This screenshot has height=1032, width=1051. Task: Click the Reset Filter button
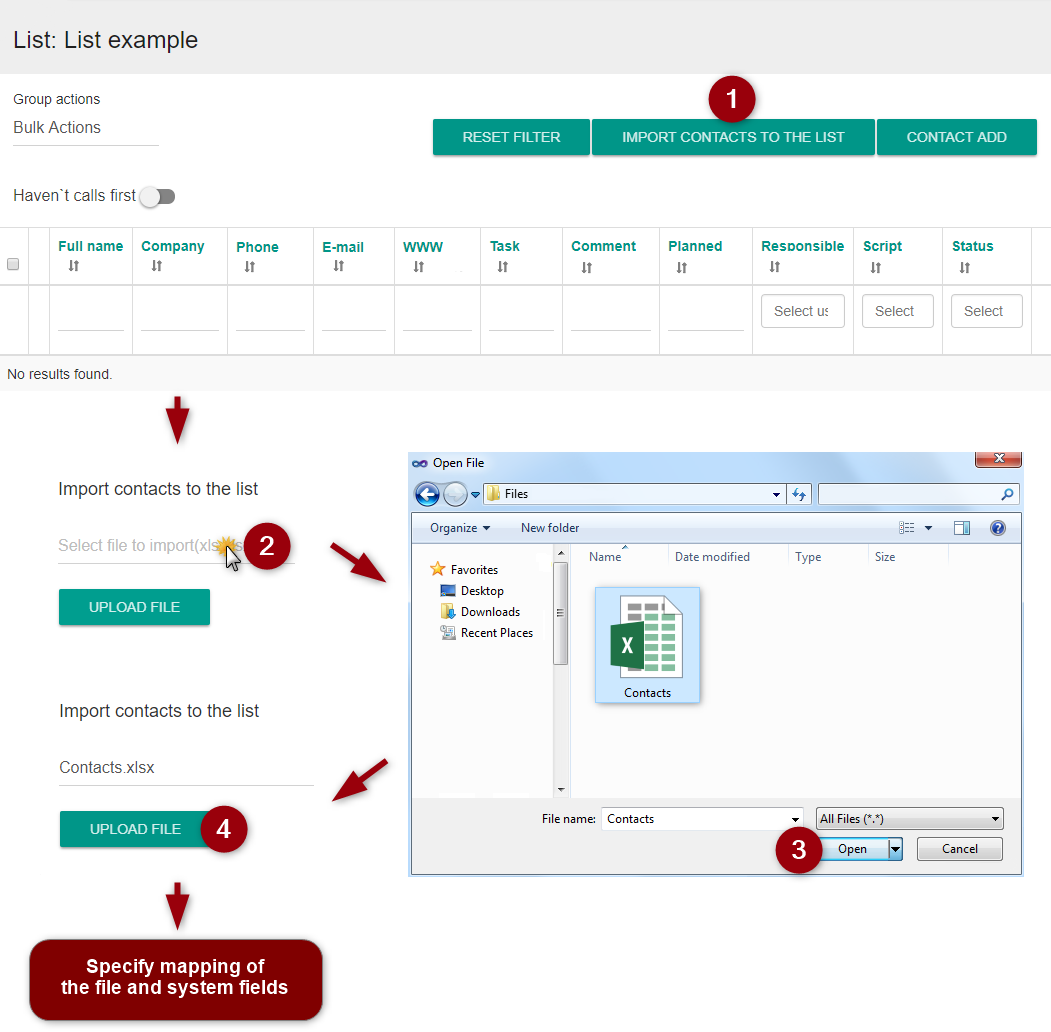click(511, 137)
